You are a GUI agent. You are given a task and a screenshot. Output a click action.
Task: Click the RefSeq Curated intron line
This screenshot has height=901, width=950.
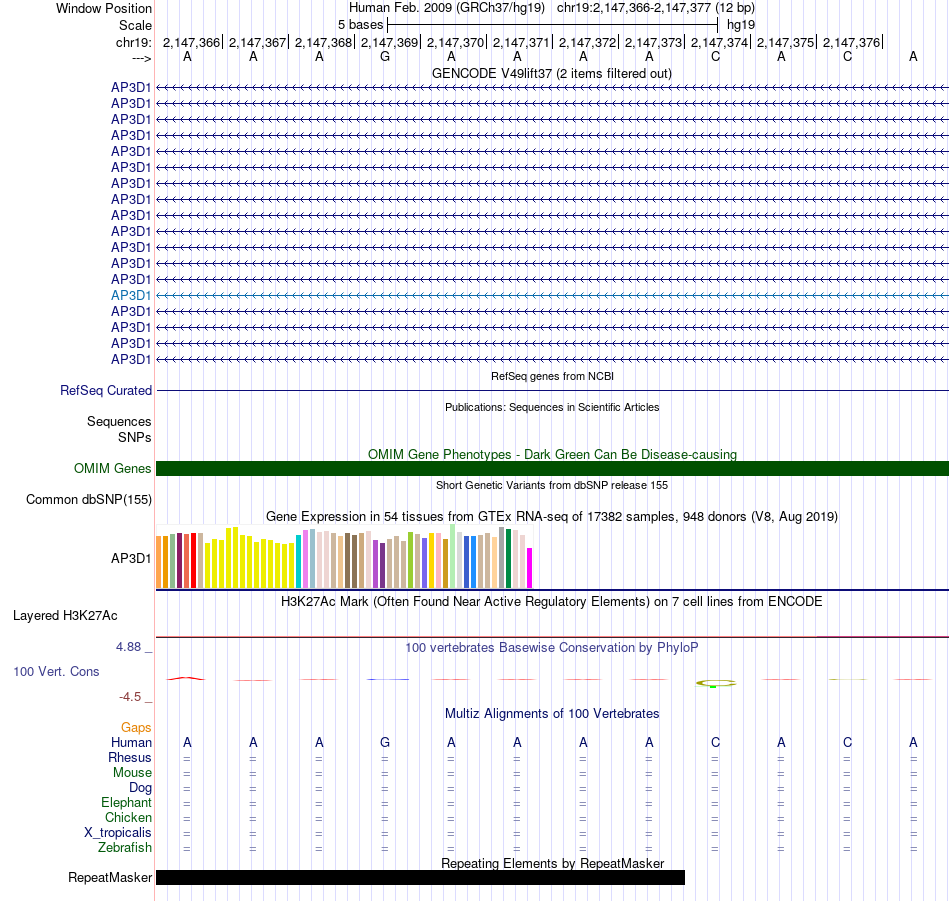[x=552, y=390]
